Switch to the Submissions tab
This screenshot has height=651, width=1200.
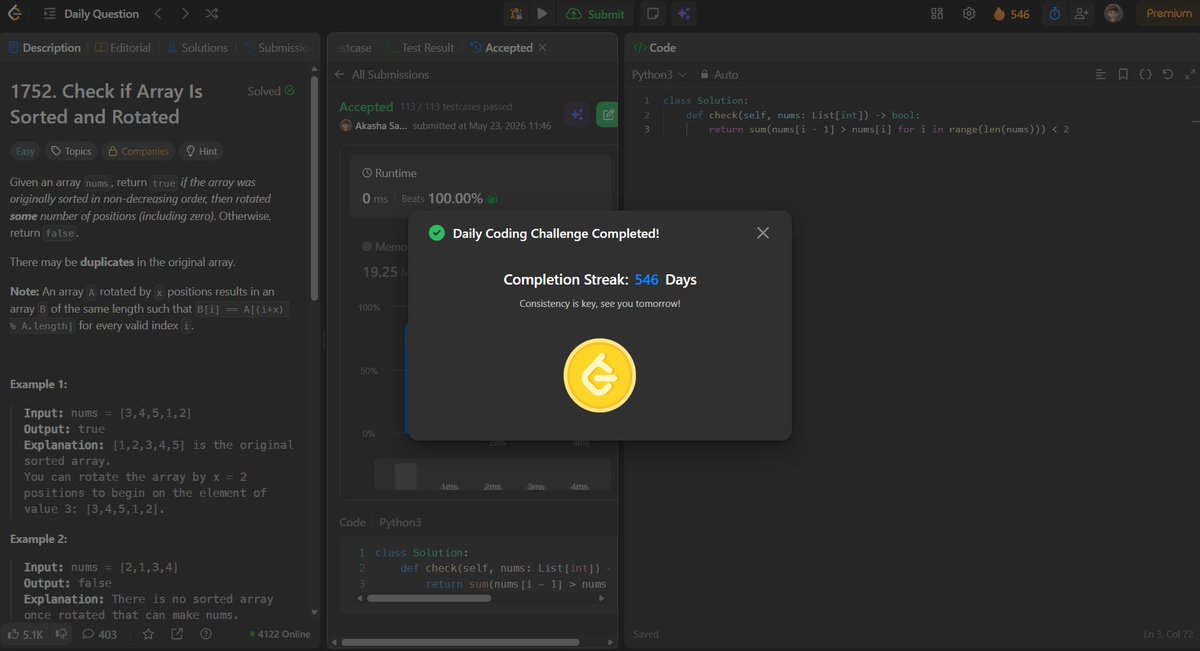tap(276, 48)
